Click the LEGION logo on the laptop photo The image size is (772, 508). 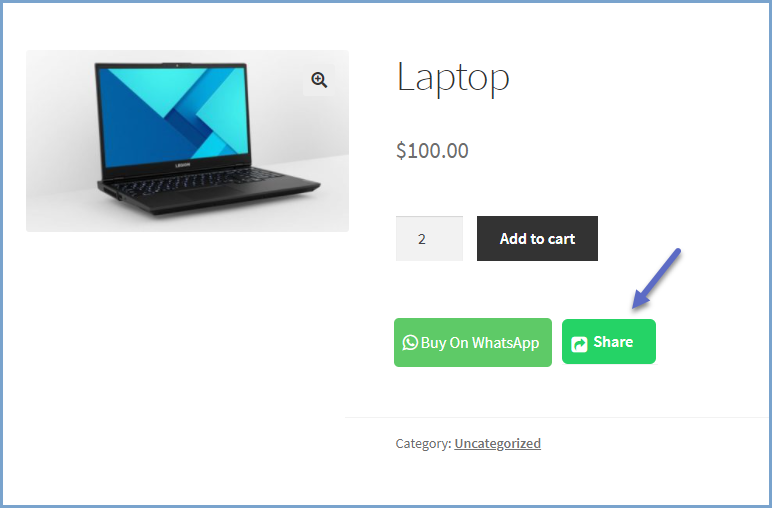(x=183, y=165)
